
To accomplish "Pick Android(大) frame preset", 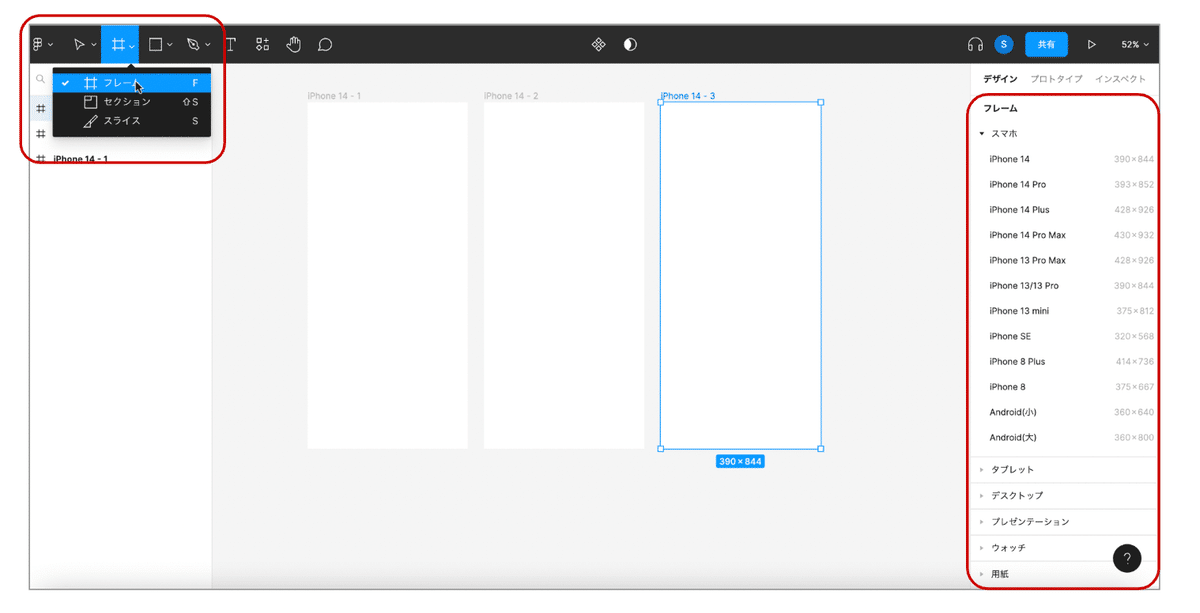I will [1065, 437].
